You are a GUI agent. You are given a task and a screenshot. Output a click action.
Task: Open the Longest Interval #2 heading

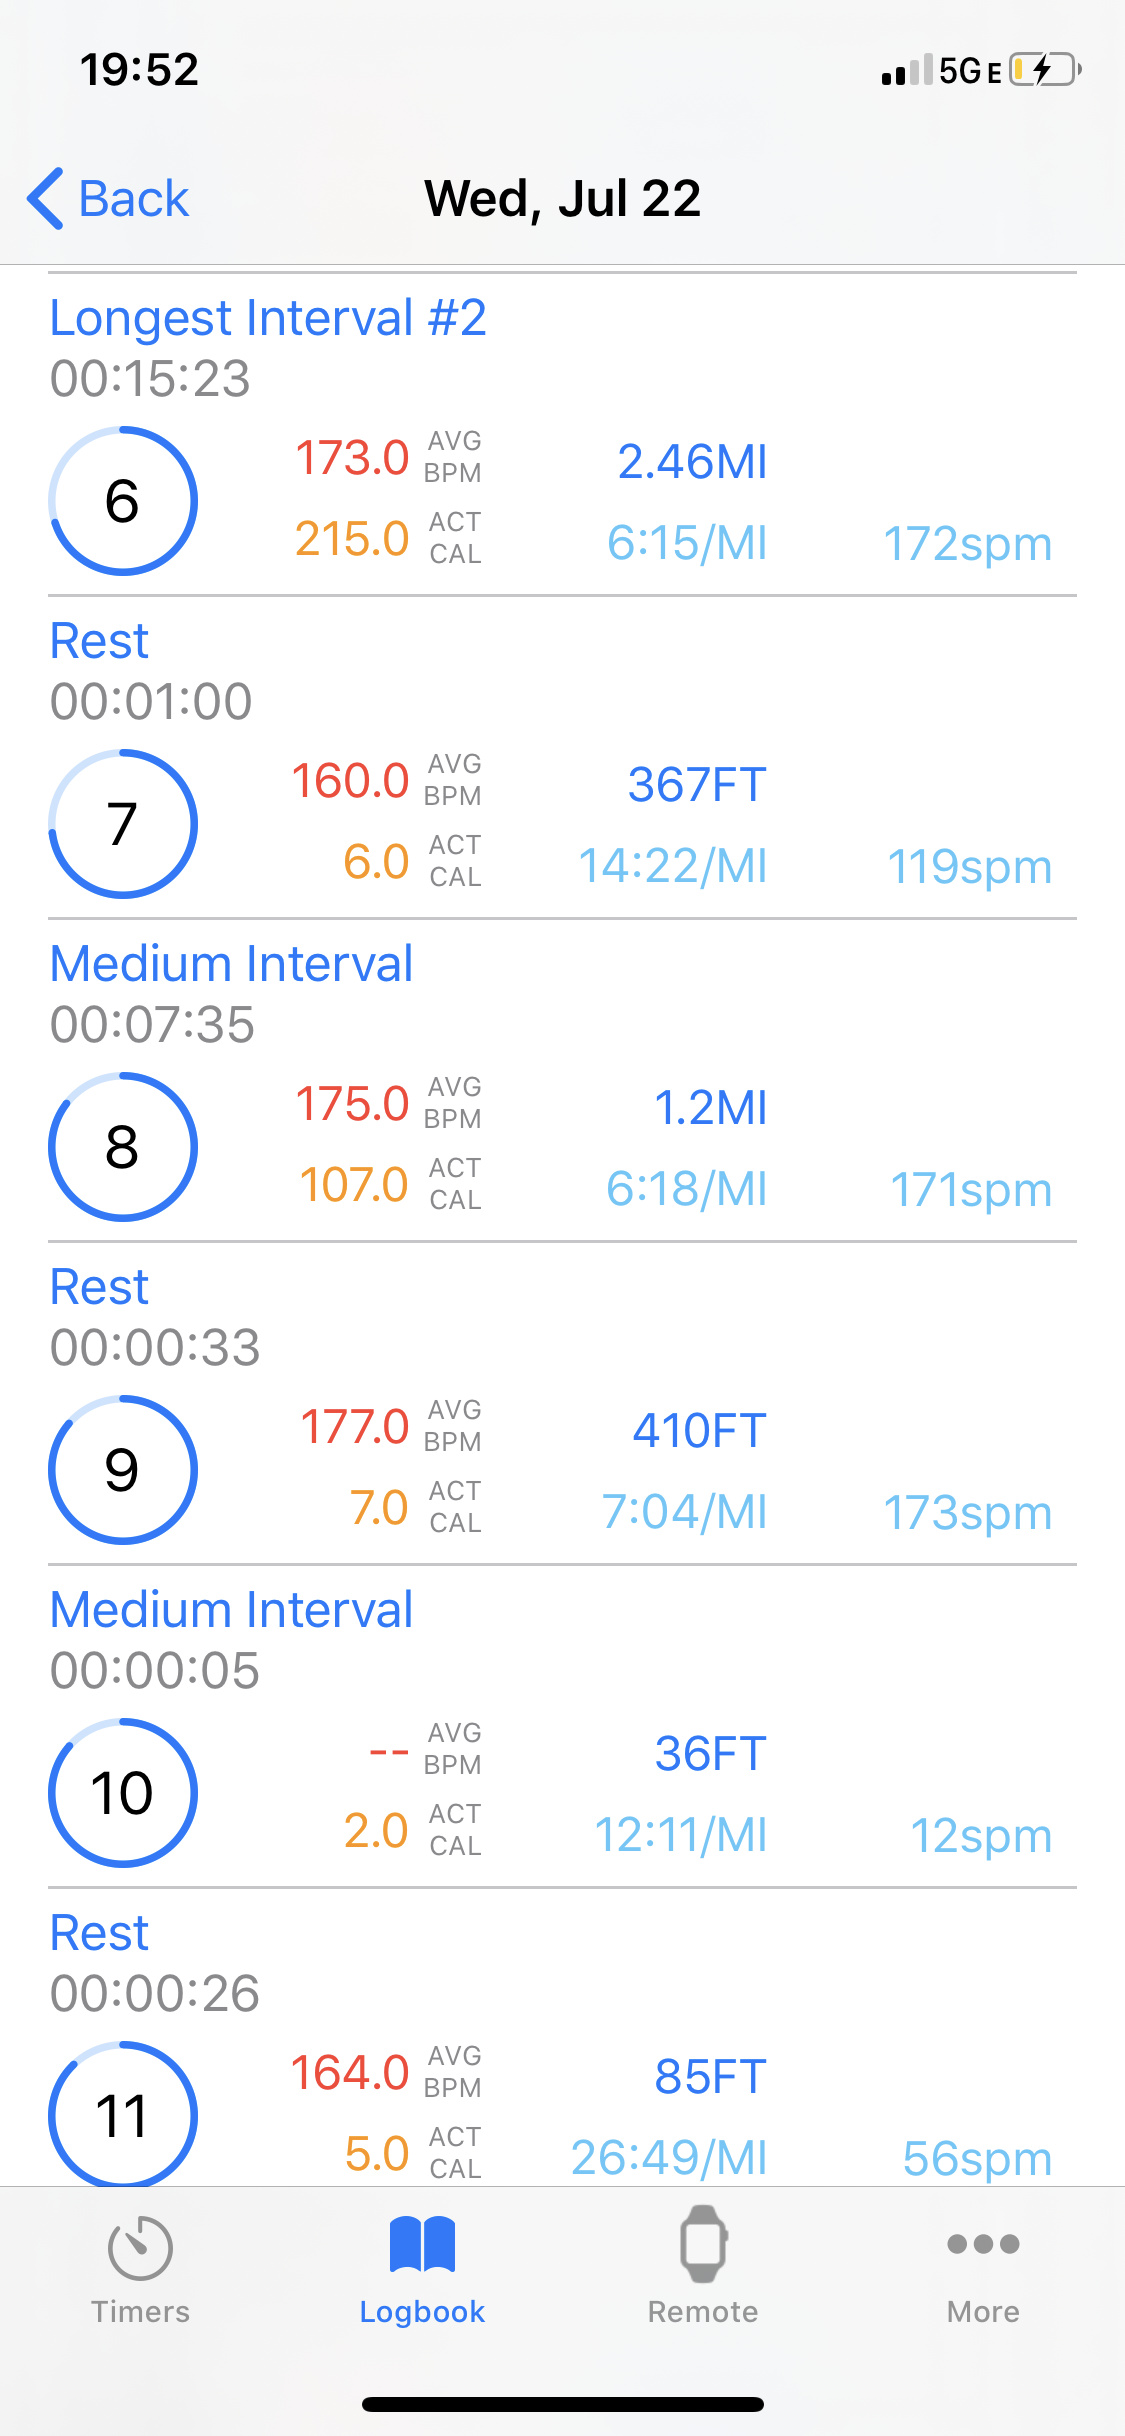[268, 318]
